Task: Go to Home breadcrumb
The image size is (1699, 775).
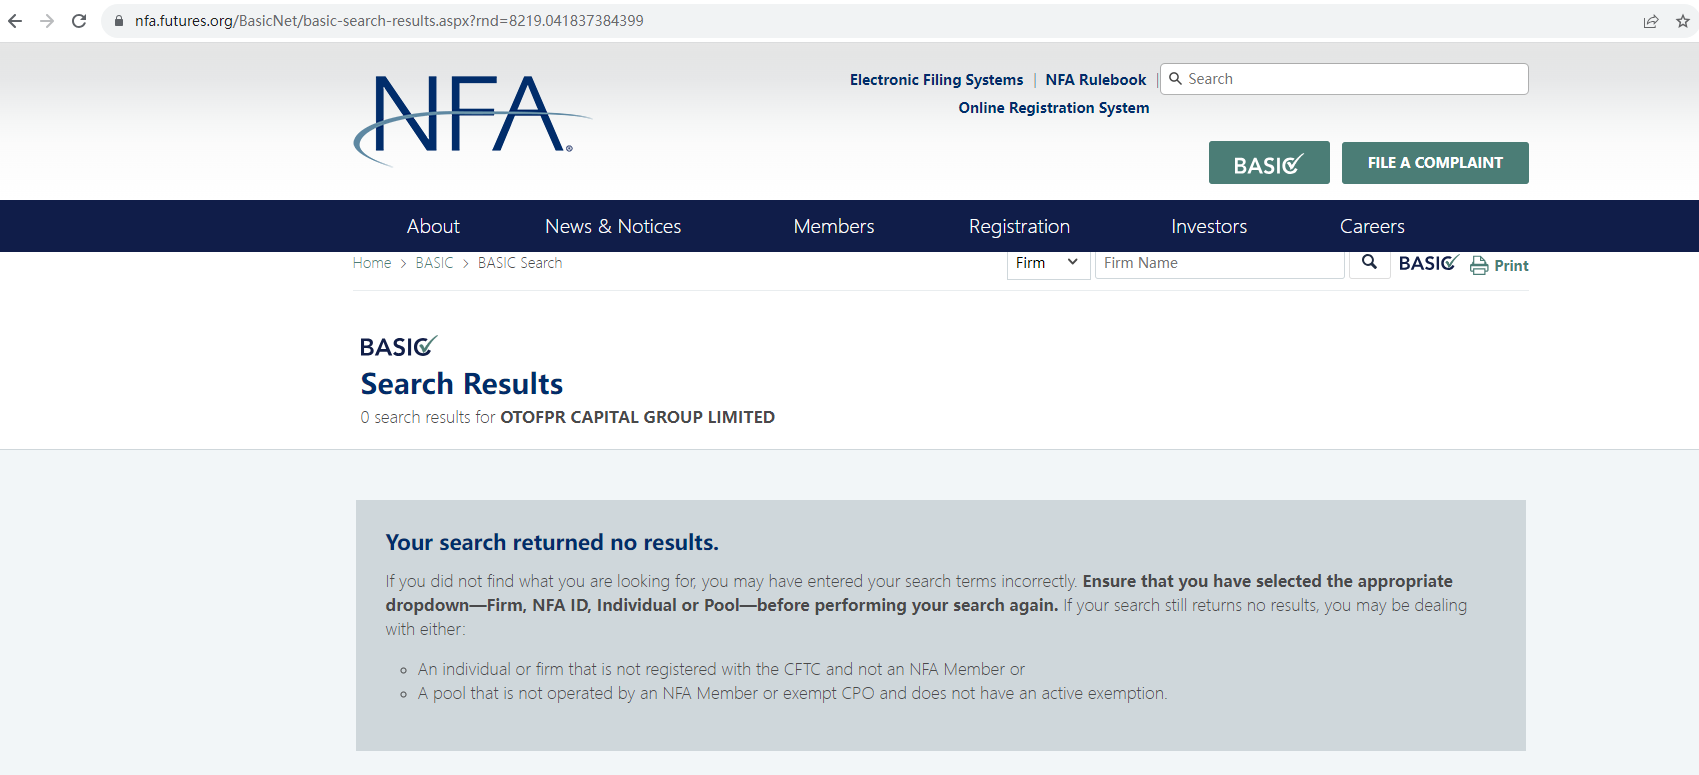Action: pyautogui.click(x=372, y=263)
